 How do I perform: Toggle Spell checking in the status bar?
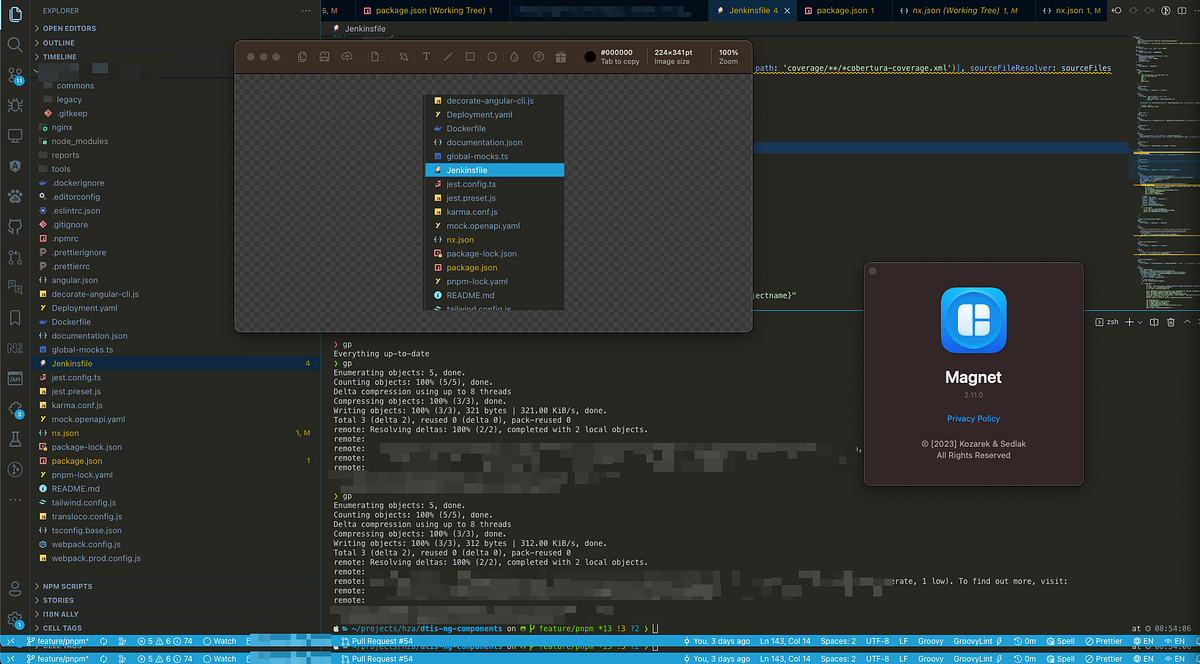pyautogui.click(x=1060, y=641)
